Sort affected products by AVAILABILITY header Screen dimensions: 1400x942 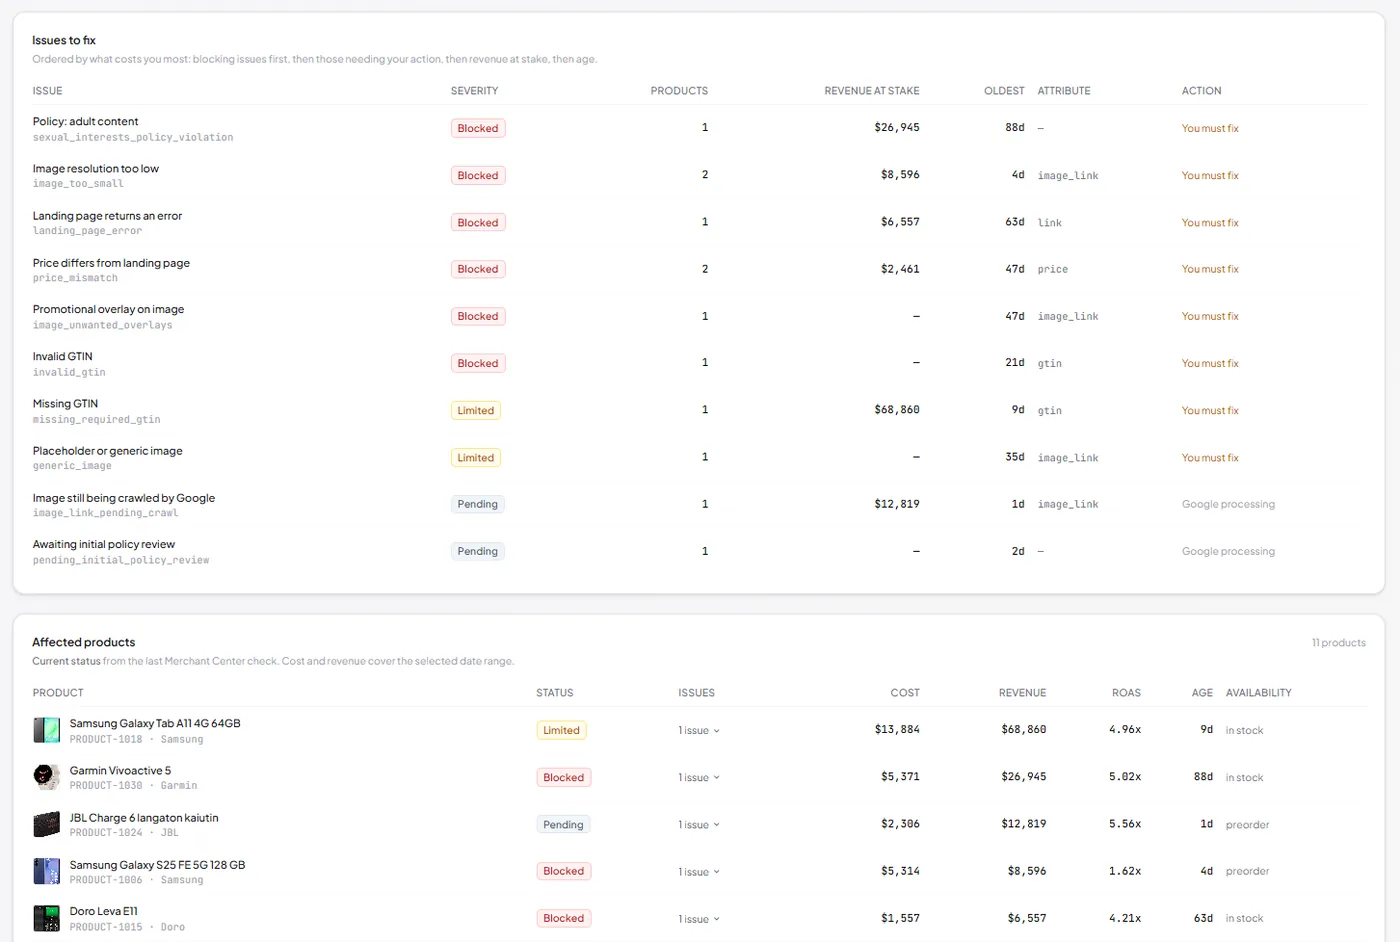pyautogui.click(x=1259, y=693)
